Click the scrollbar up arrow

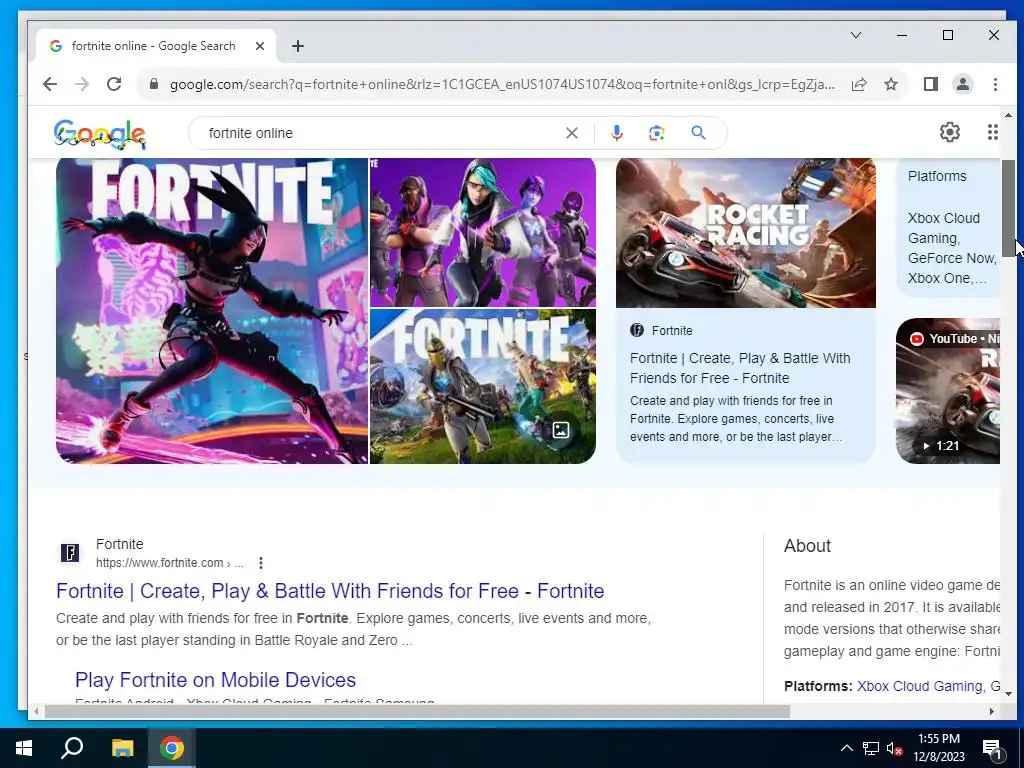(x=1008, y=115)
